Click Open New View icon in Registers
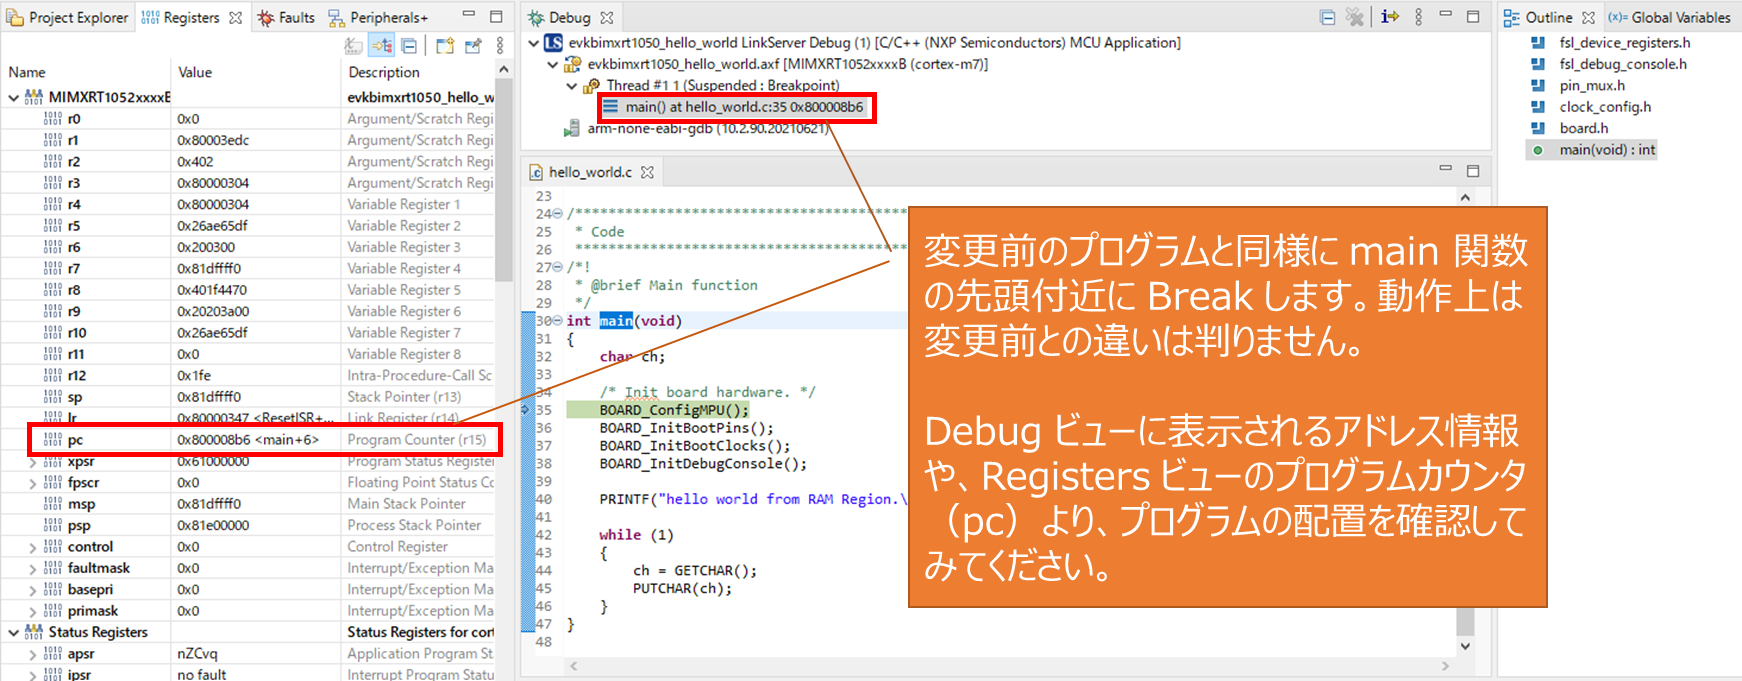 coord(445,46)
